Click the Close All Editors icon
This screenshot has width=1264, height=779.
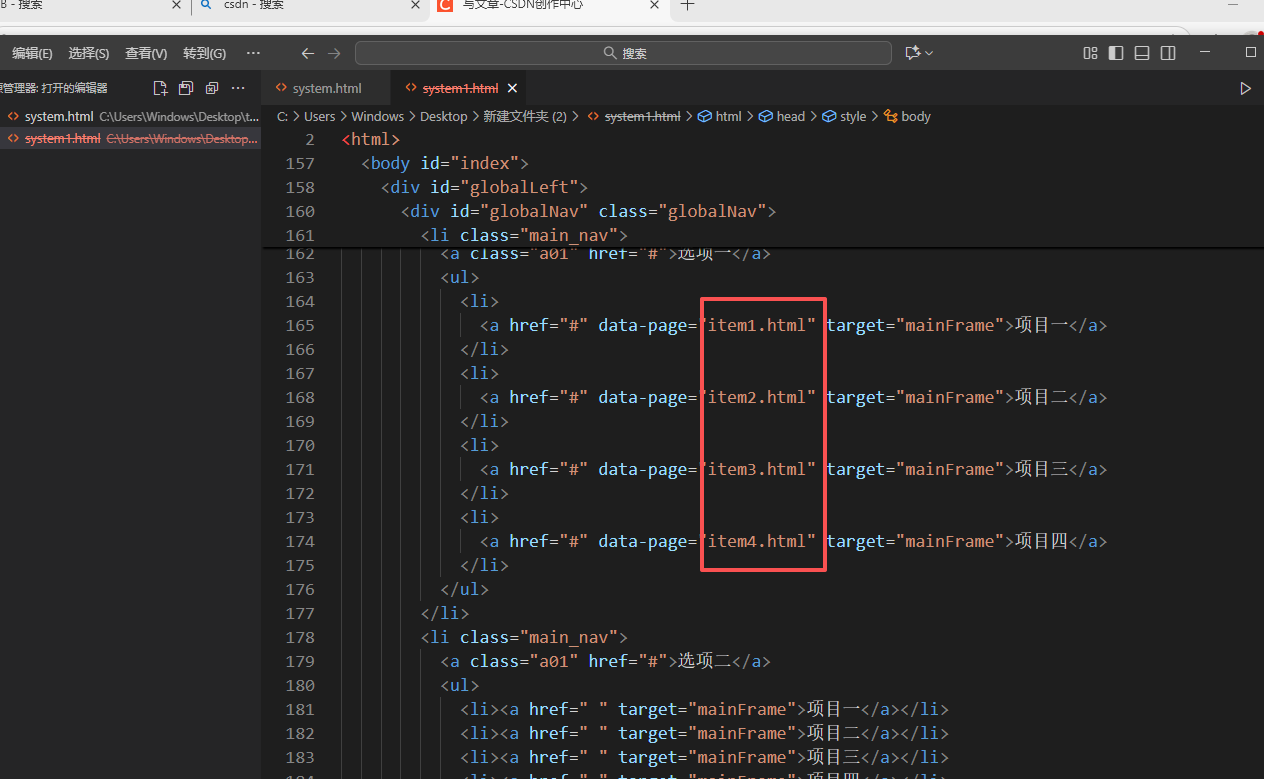(211, 88)
